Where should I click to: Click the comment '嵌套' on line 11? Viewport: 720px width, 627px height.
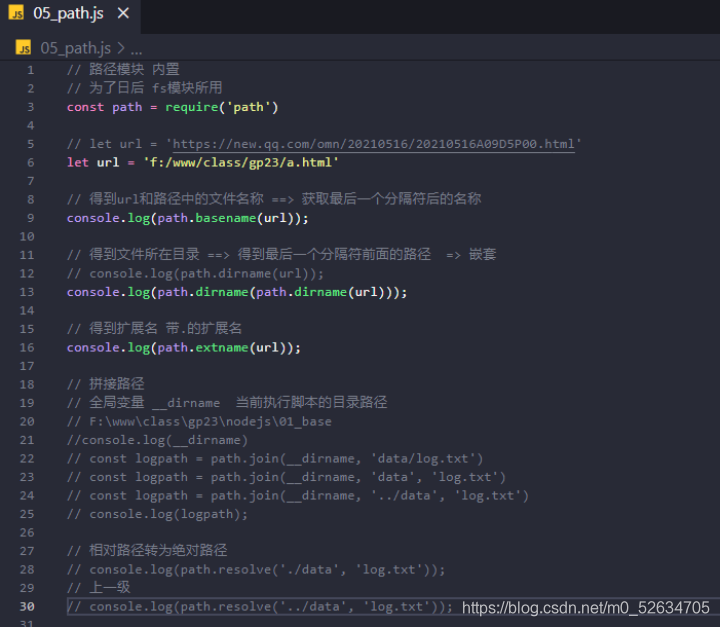tap(482, 254)
